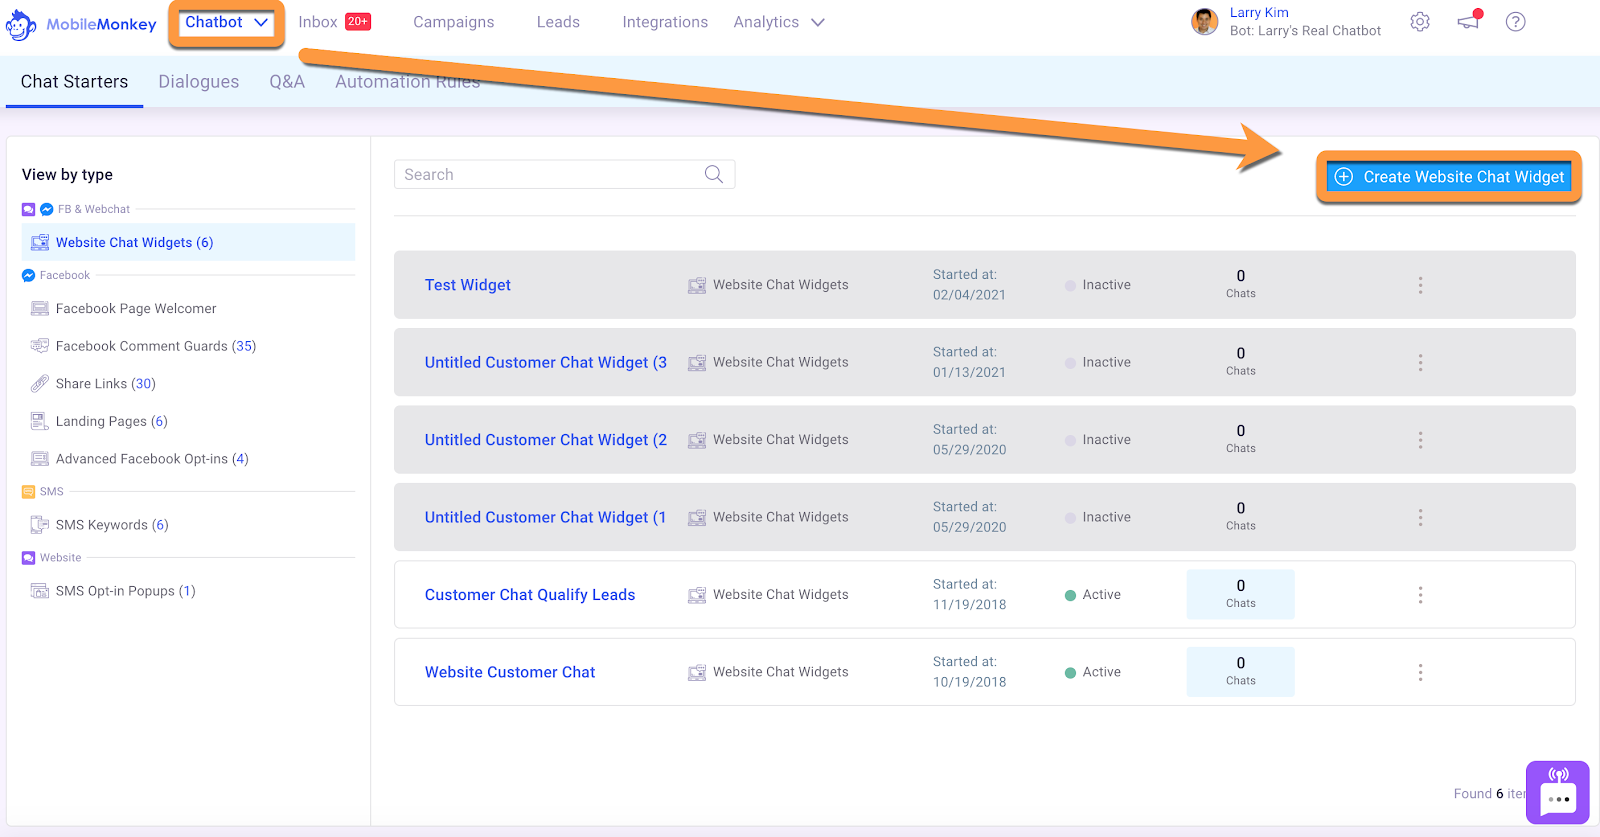Click the widget type icon in Test Widget row
Screen dimensions: 1600x837
tap(697, 285)
